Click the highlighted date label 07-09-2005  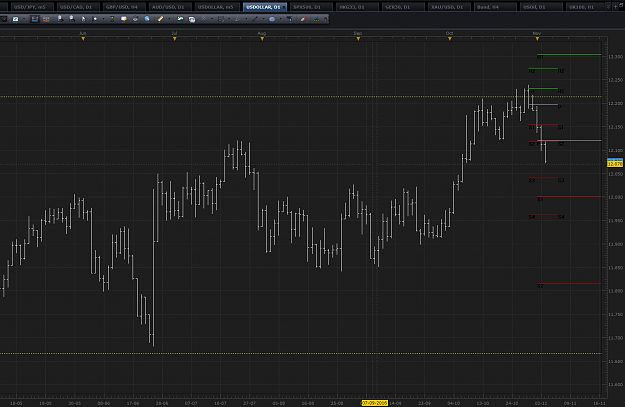tap(375, 403)
